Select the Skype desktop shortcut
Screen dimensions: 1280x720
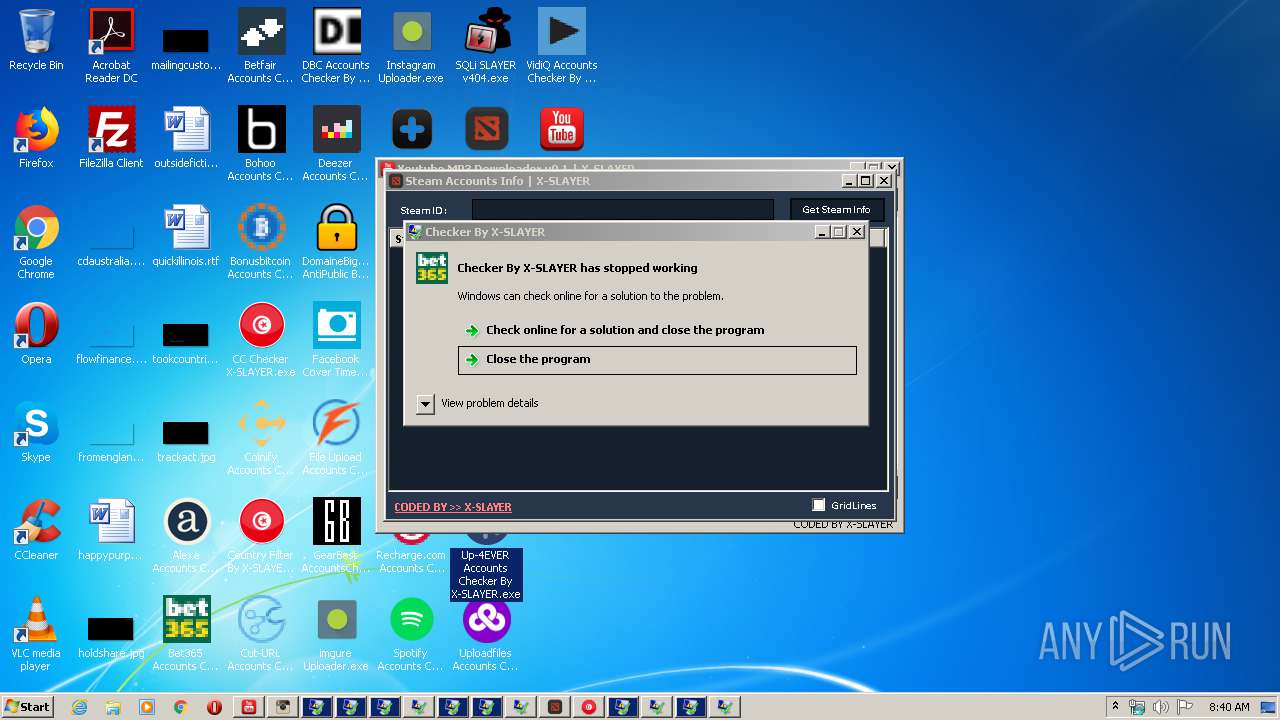(x=36, y=432)
